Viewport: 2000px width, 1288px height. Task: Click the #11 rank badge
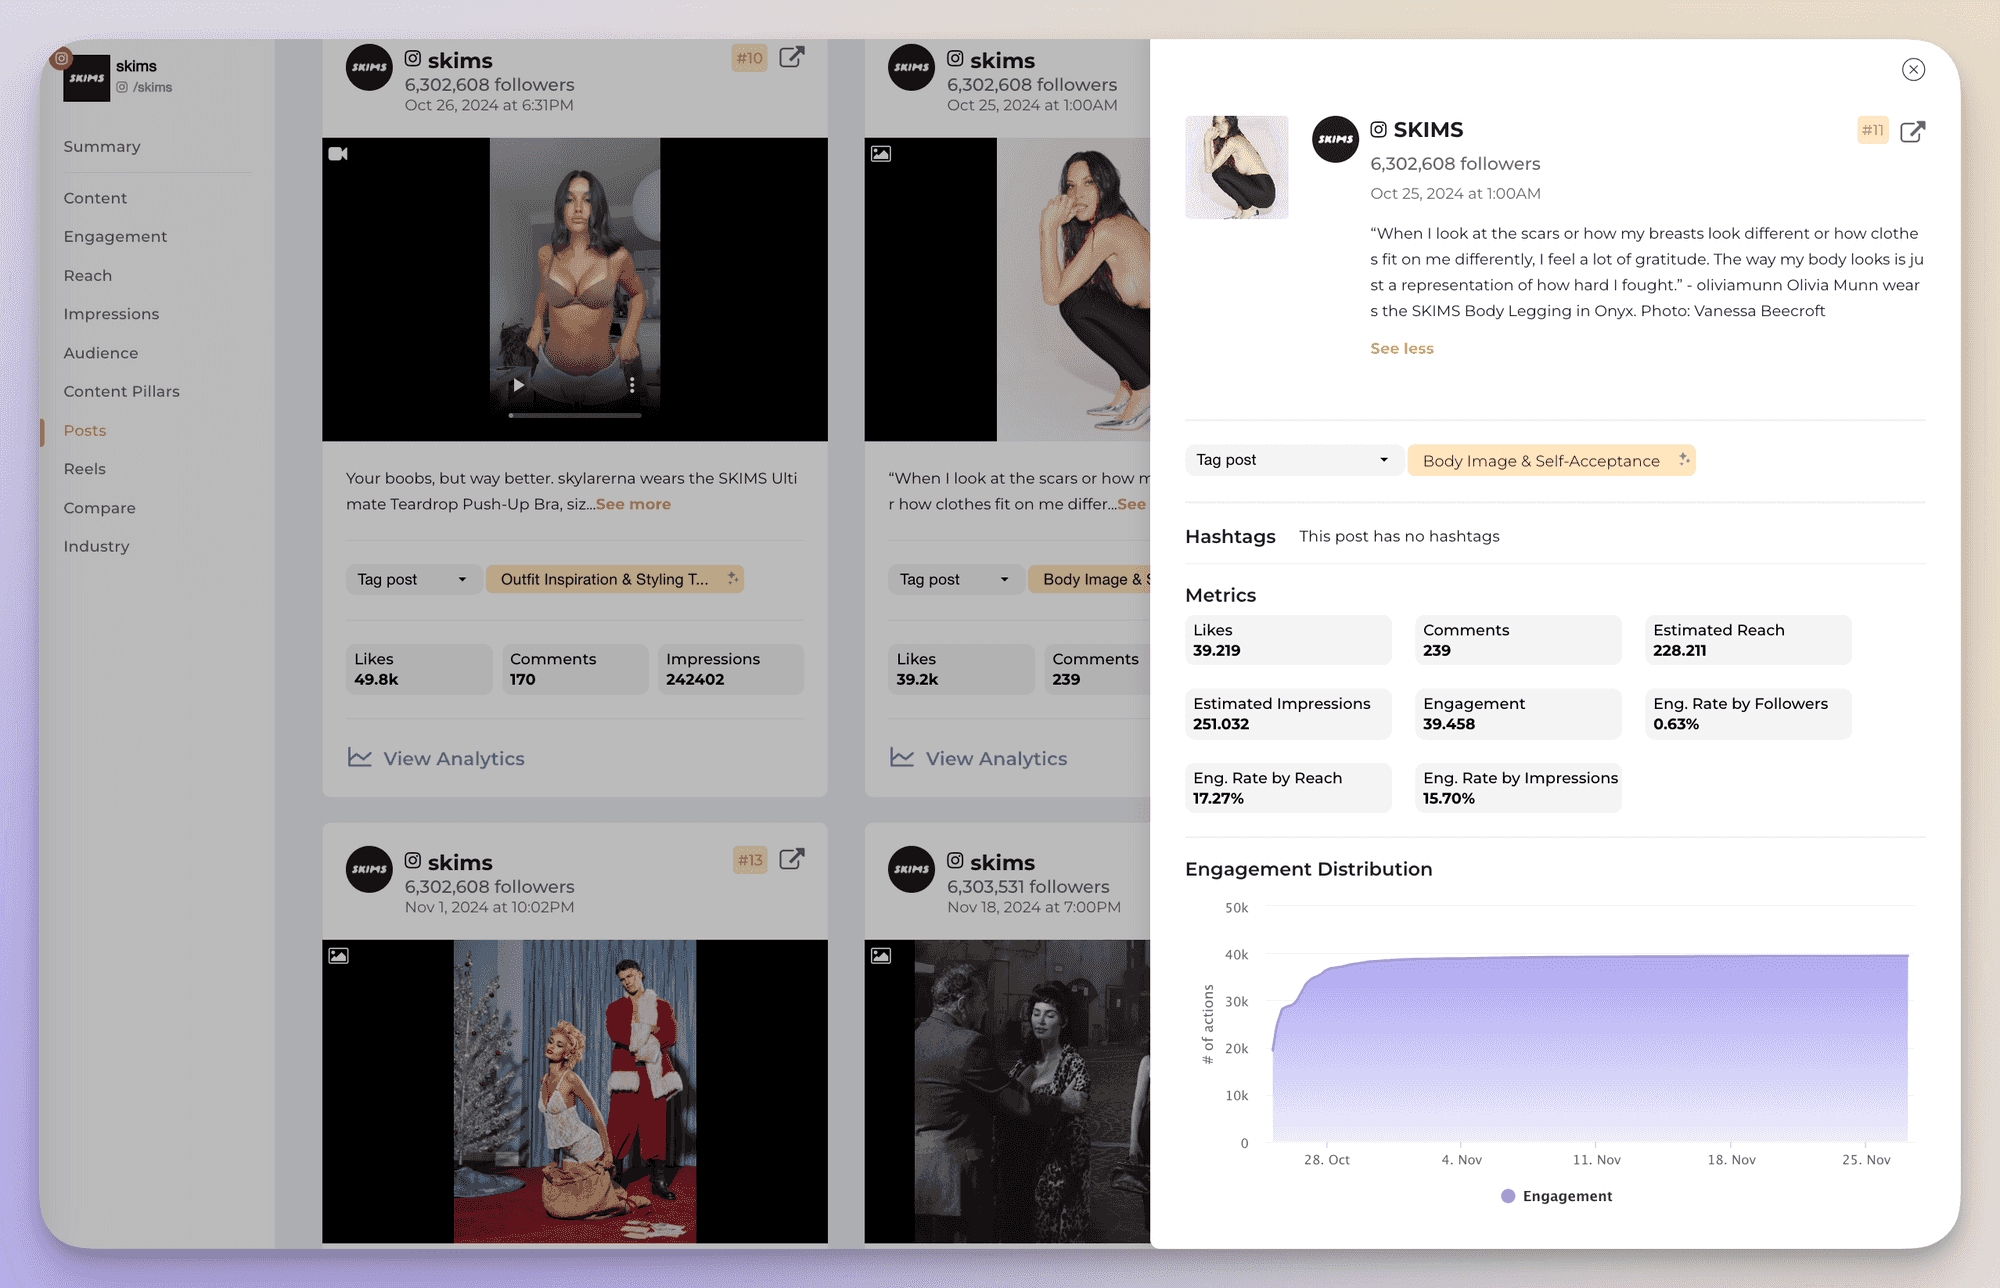pyautogui.click(x=1872, y=130)
